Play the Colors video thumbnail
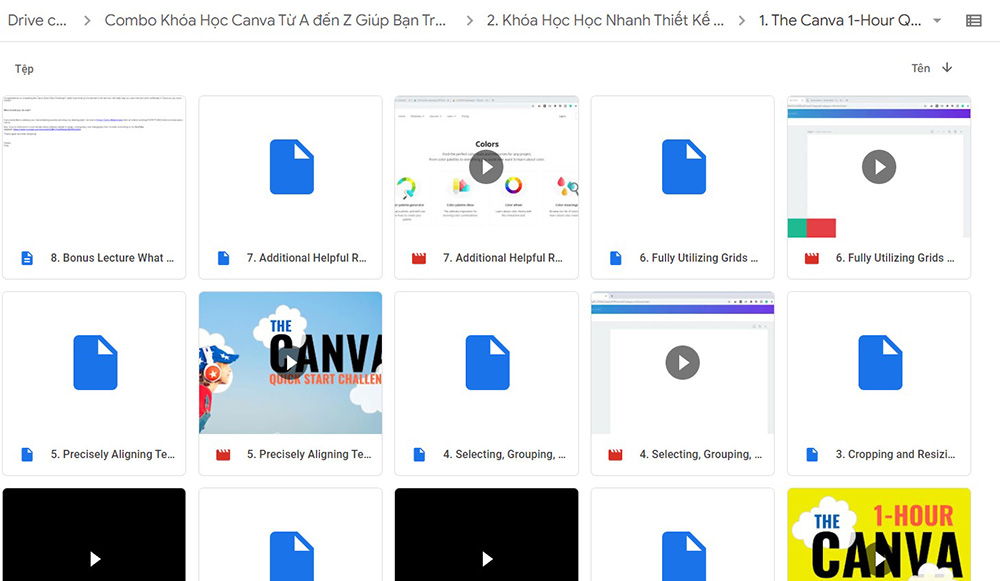The height and width of the screenshot is (581, 1000). coord(486,167)
